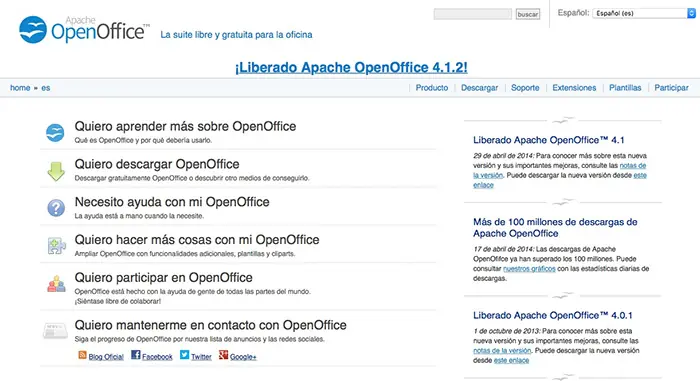
Task: Click the green download arrow icon
Action: click(56, 172)
